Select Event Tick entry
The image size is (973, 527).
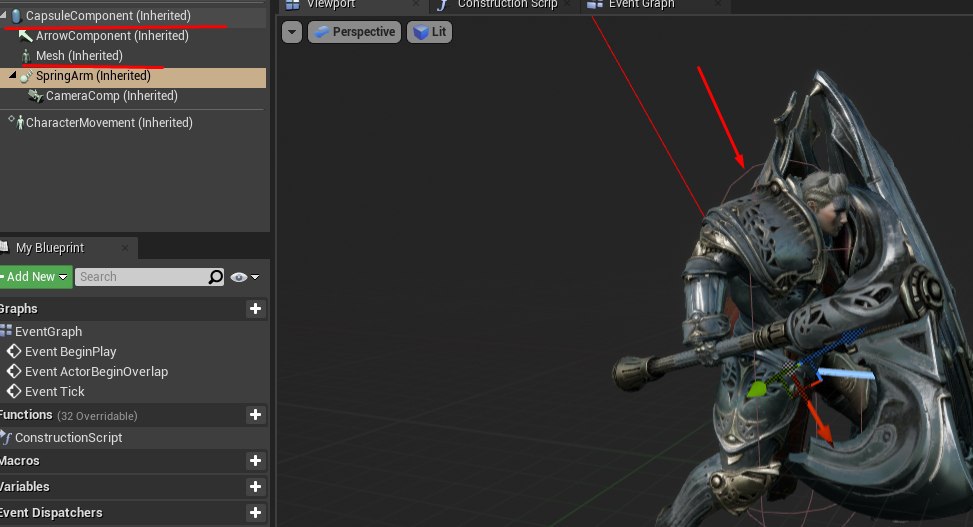pyautogui.click(x=55, y=391)
